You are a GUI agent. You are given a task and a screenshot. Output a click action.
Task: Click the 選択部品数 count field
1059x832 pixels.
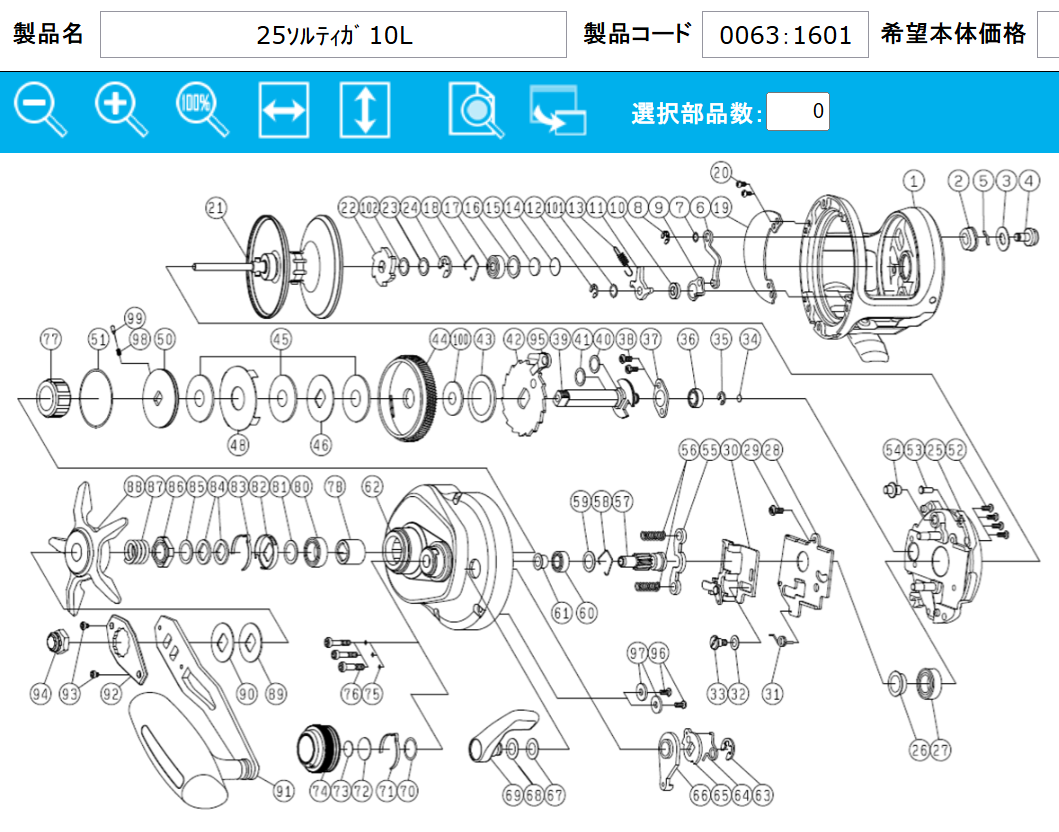tap(797, 112)
